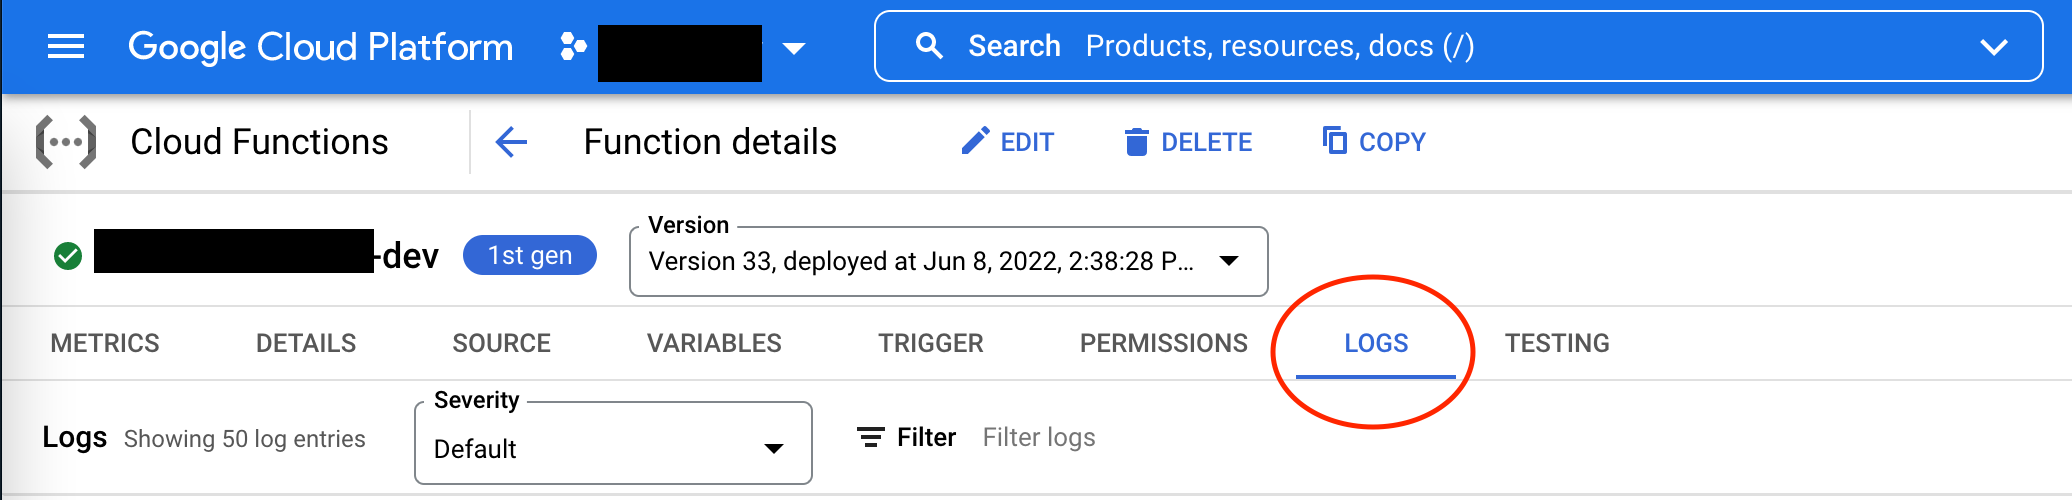Click the trash Delete icon

coord(1136,142)
